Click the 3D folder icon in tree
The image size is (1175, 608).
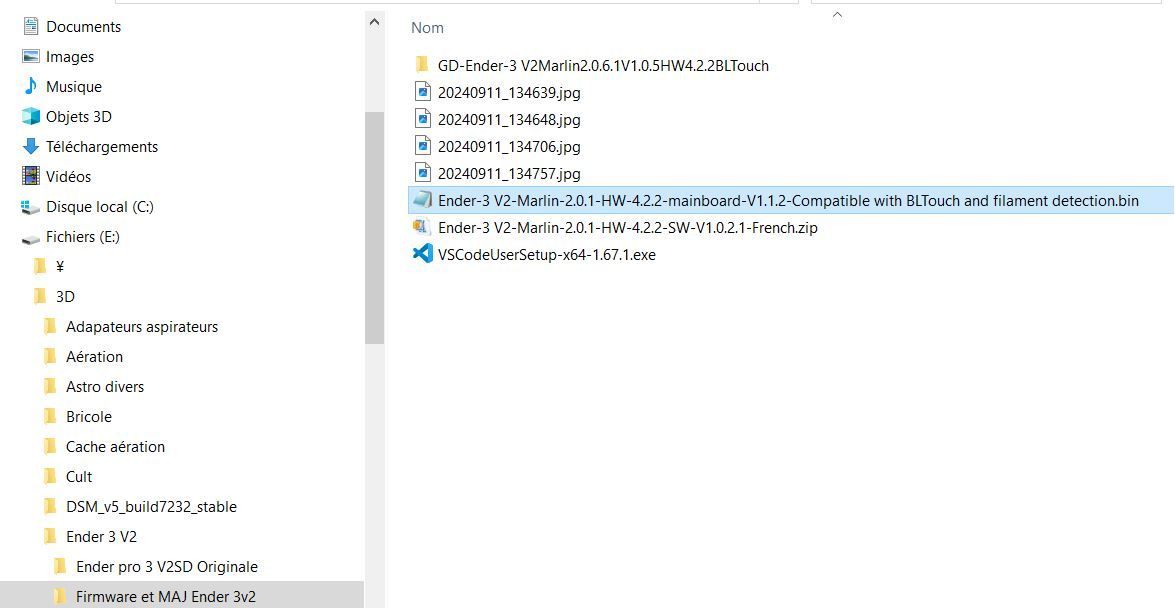point(40,295)
